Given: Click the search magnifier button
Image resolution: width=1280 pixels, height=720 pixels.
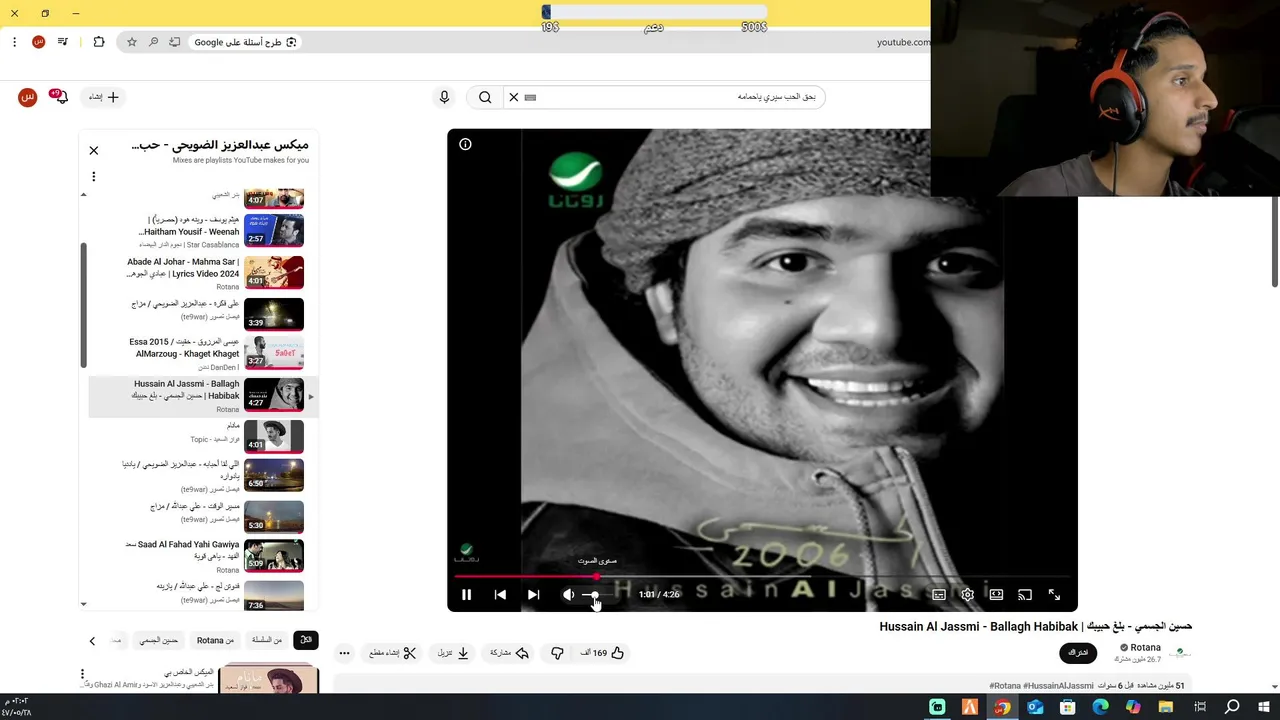Looking at the screenshot, I should pos(485,97).
